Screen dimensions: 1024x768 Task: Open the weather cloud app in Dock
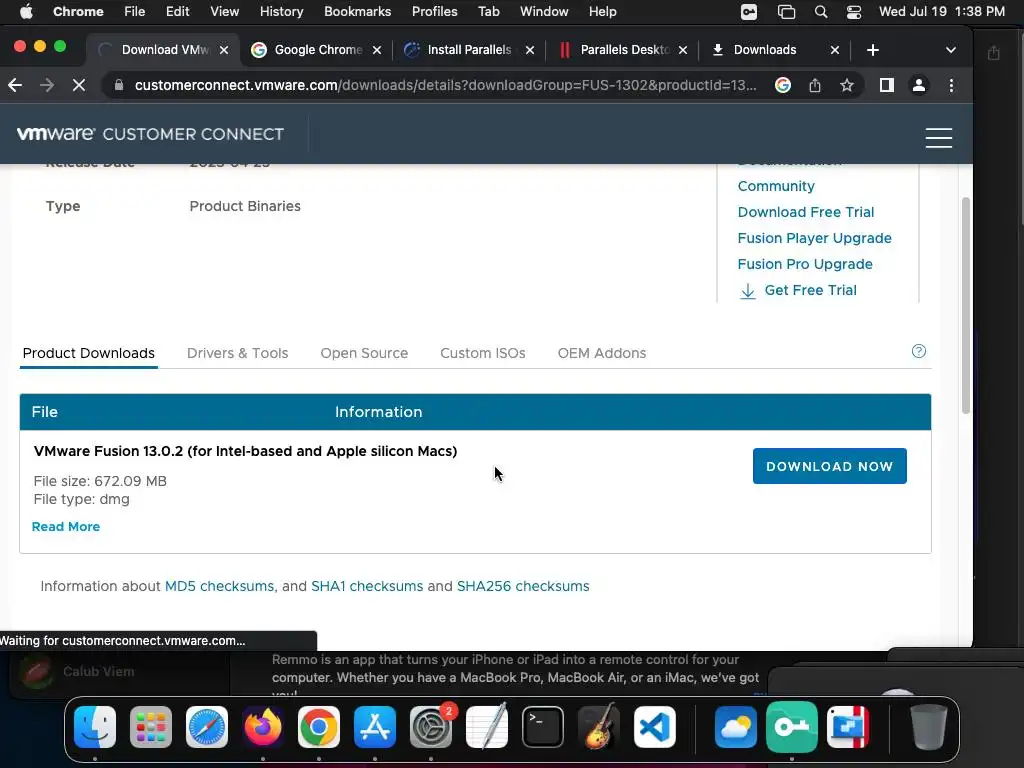[x=736, y=727]
